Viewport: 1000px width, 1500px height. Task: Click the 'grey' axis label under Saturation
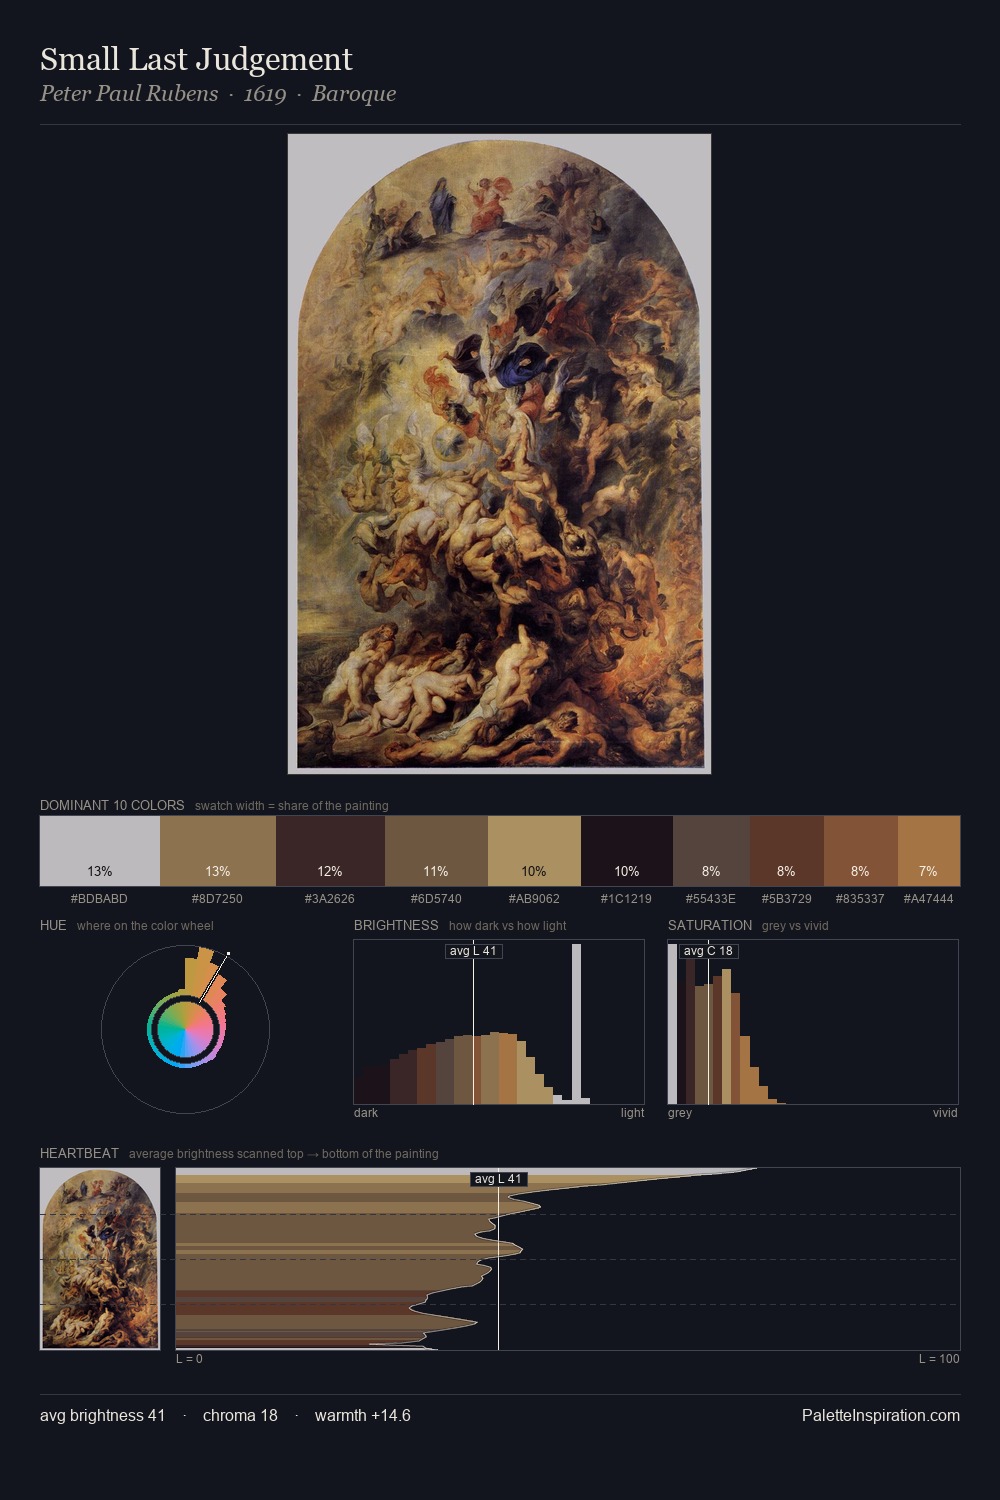[680, 1112]
